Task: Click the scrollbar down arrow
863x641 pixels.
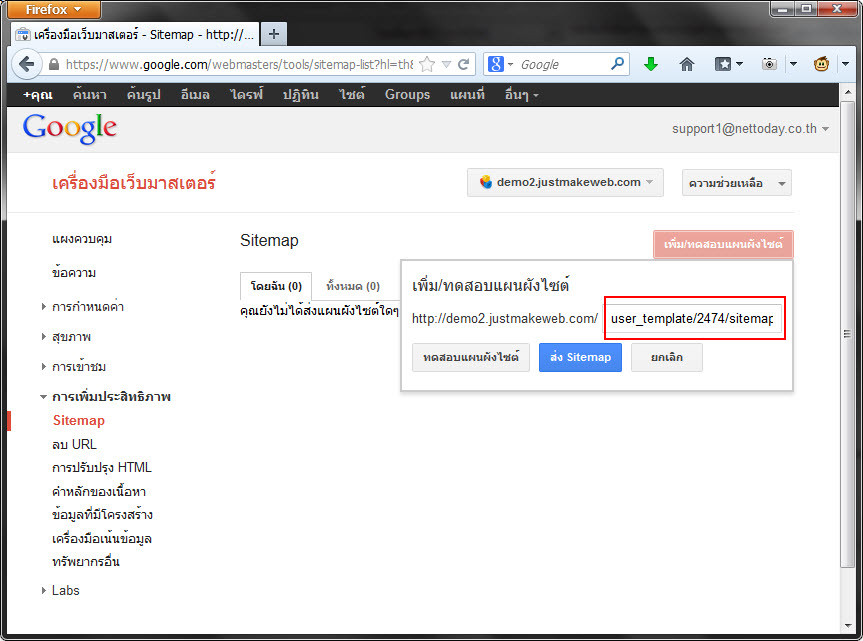Action: [x=847, y=626]
